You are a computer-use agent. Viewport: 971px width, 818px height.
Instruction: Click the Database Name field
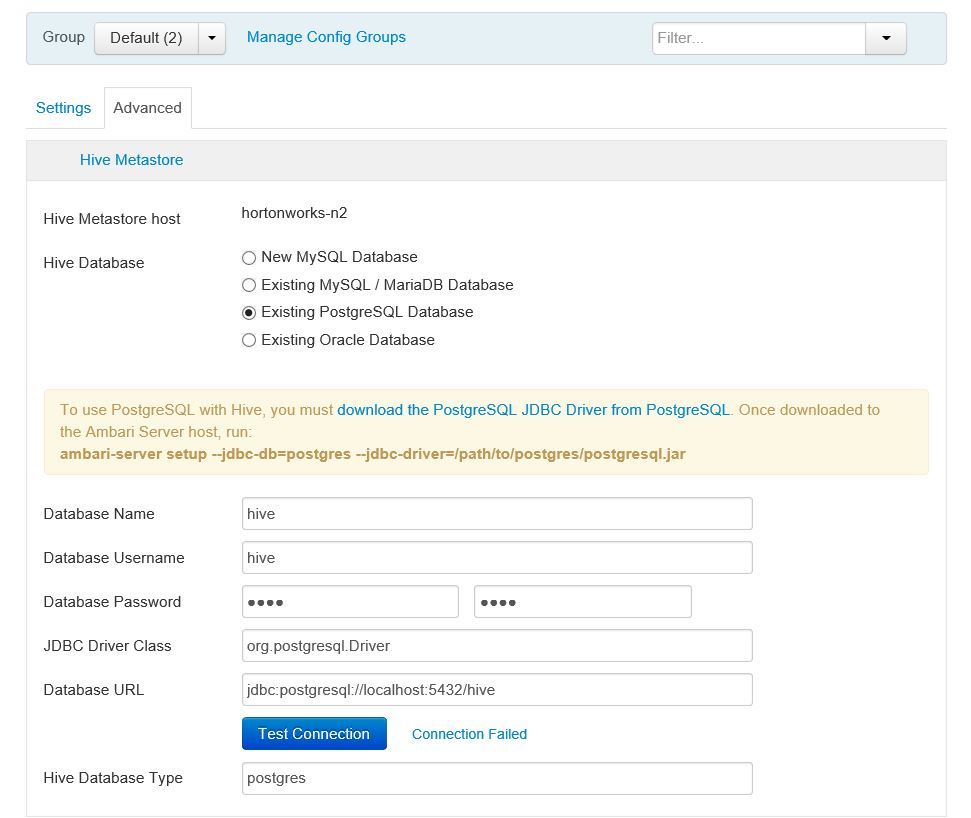[496, 514]
